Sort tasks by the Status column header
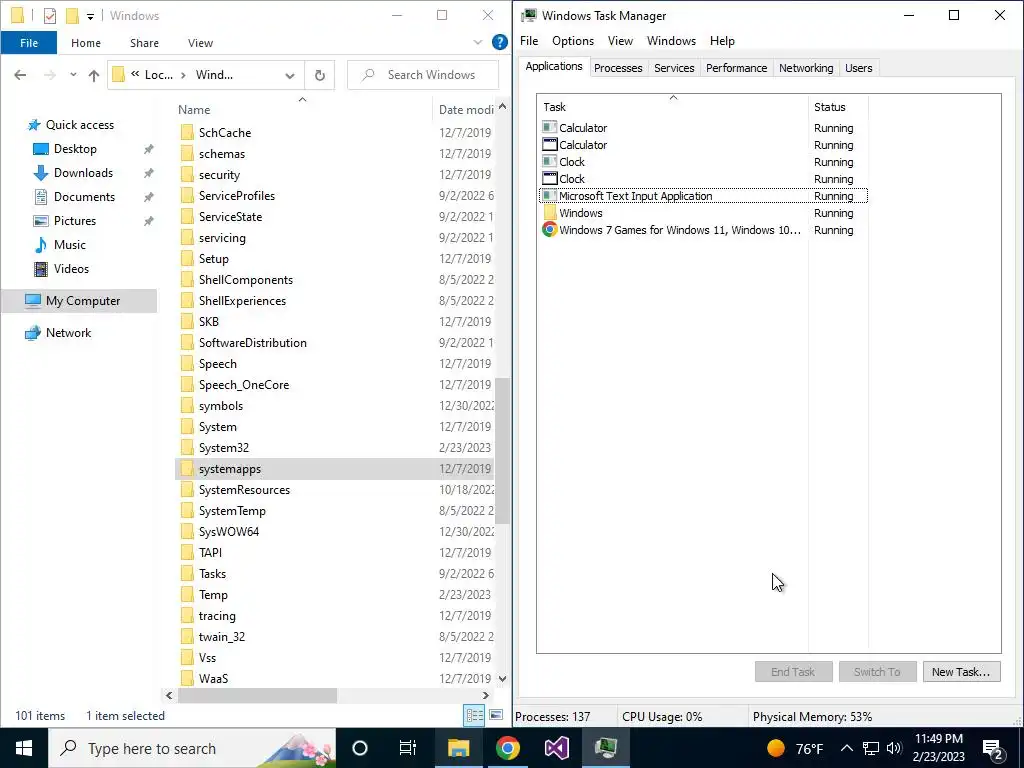 click(838, 107)
